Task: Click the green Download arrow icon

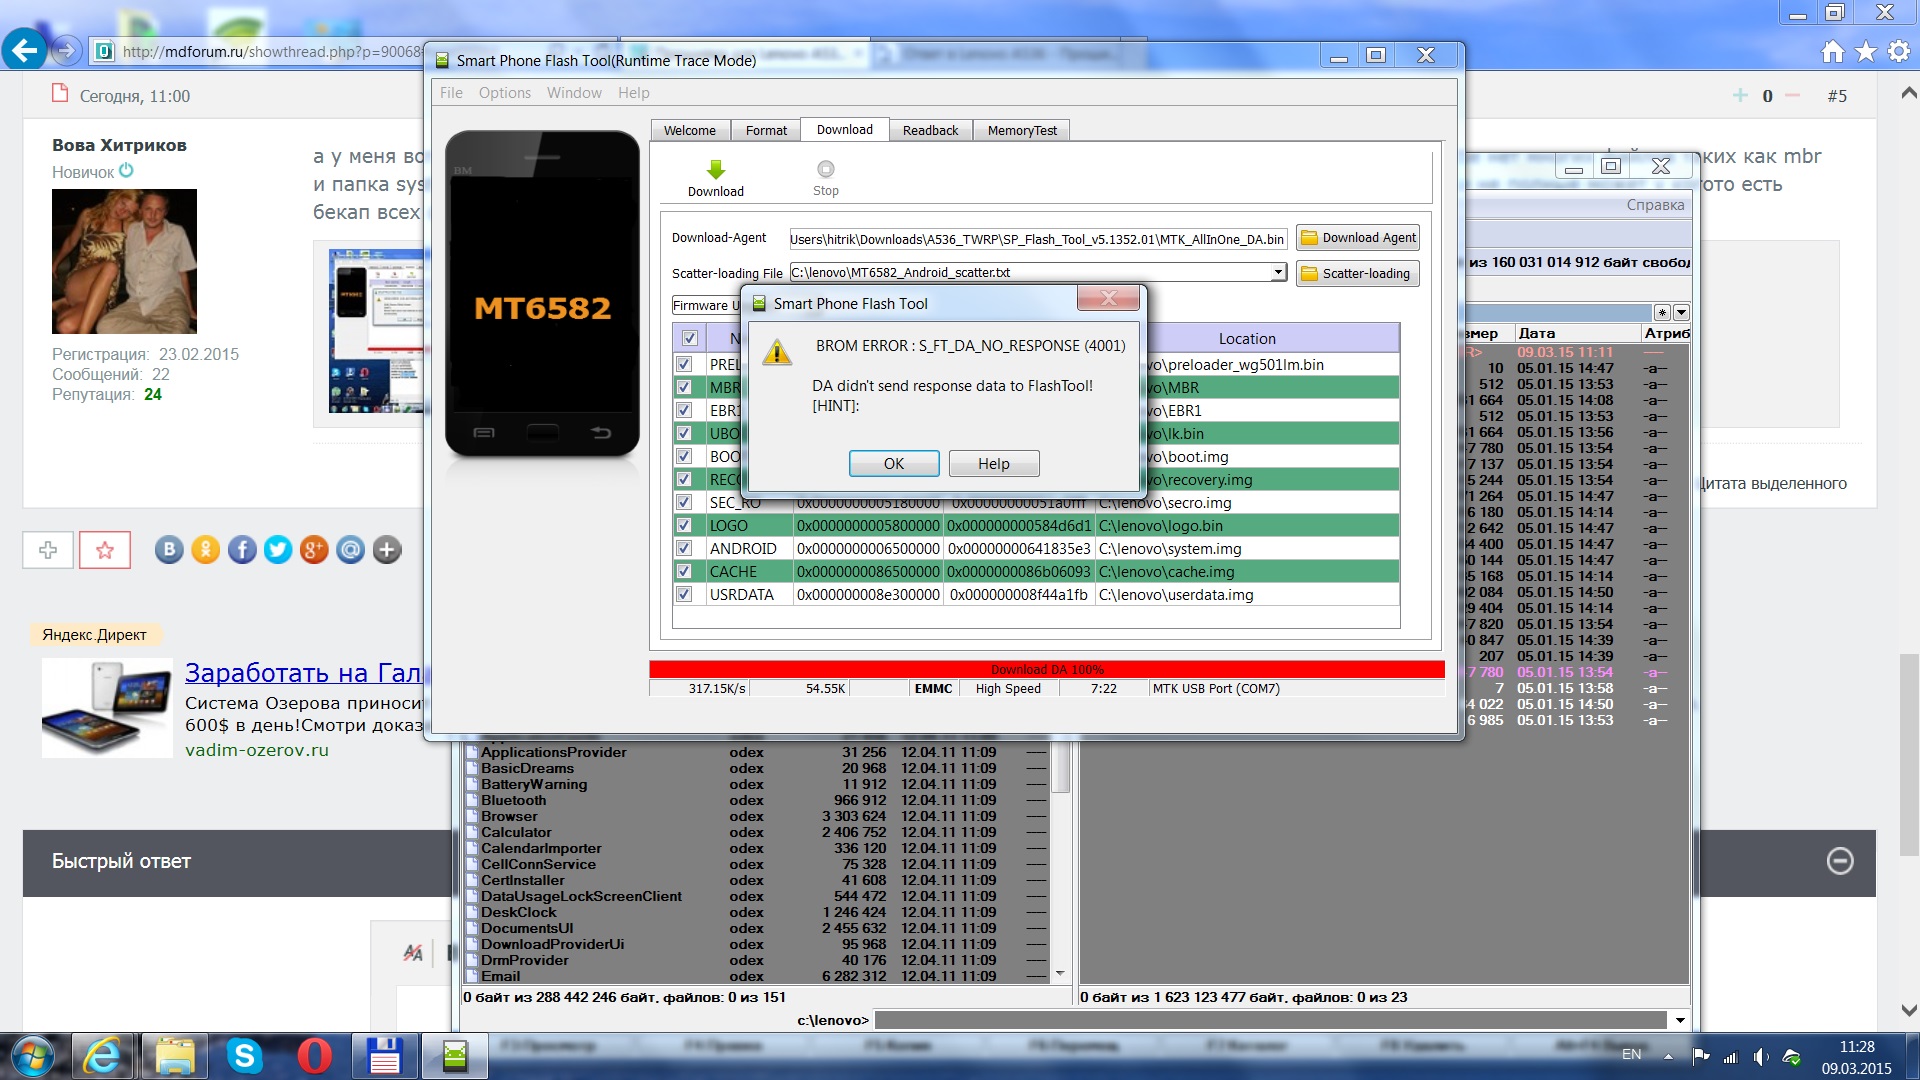Action: point(715,170)
